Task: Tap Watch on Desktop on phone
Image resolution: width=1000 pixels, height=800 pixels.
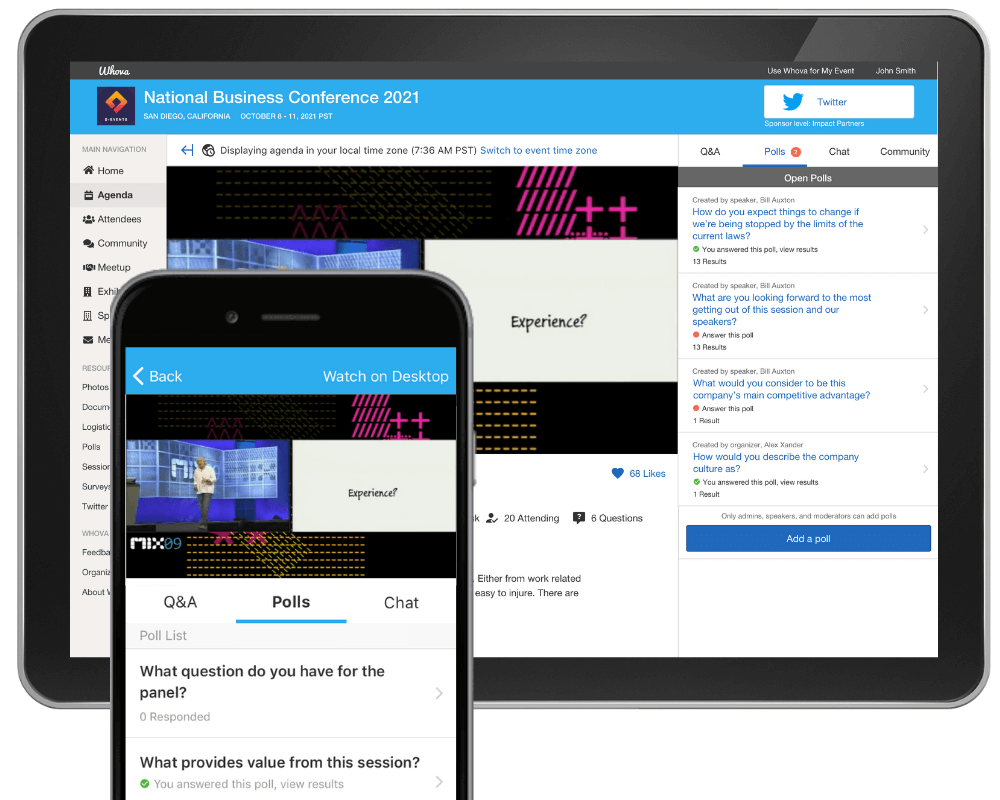Action: 385,376
